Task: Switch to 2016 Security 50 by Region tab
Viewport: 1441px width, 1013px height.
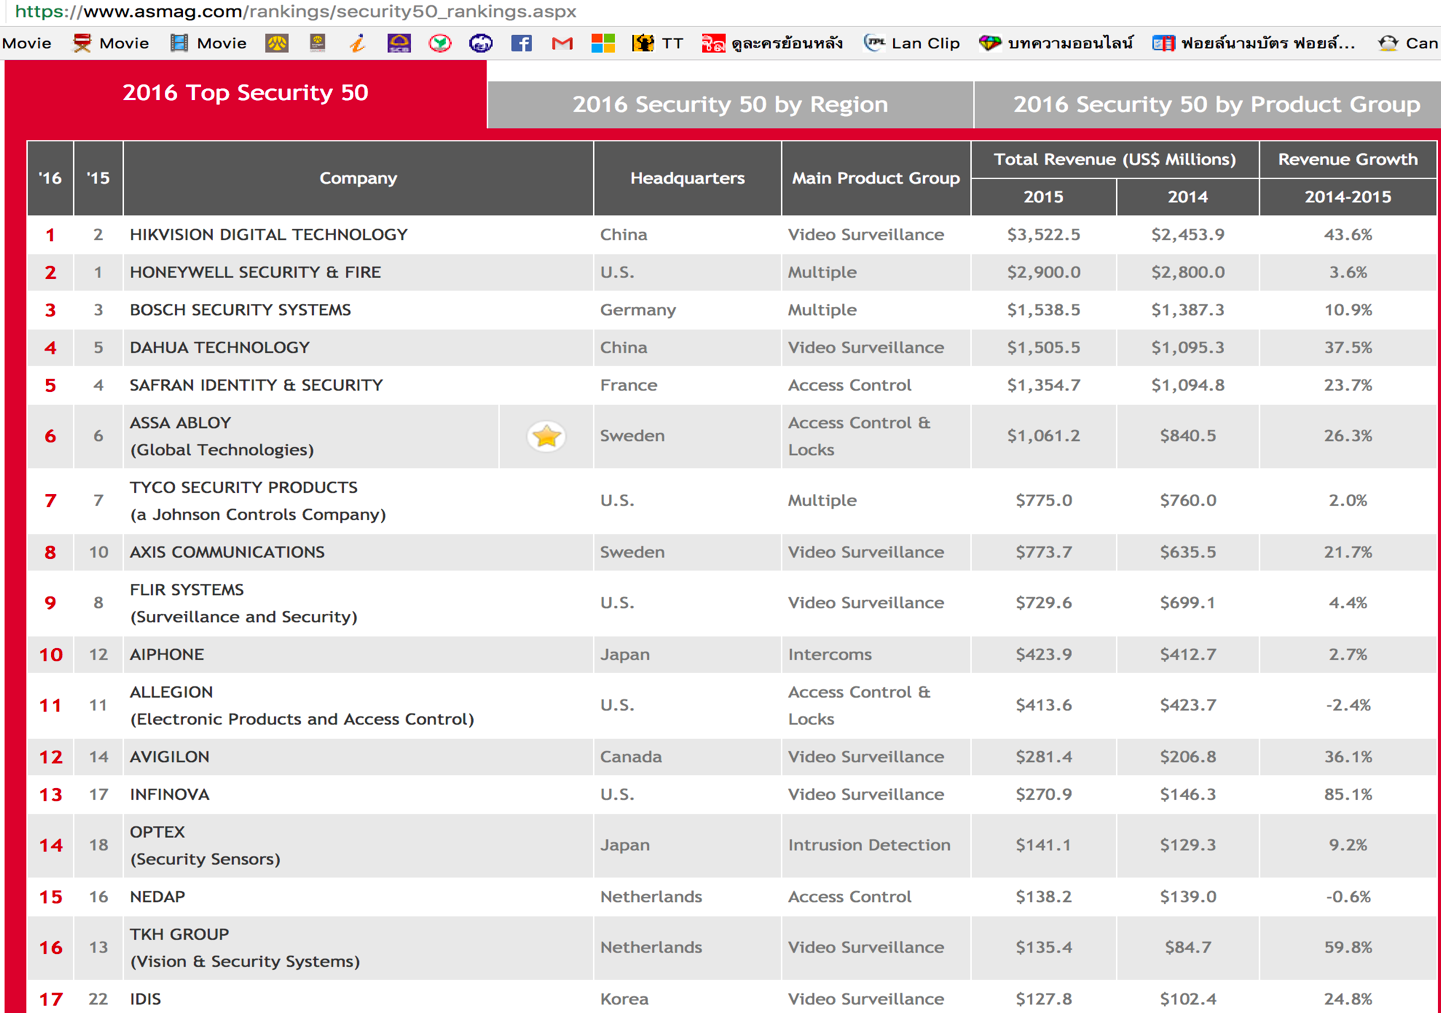Action: click(x=730, y=104)
